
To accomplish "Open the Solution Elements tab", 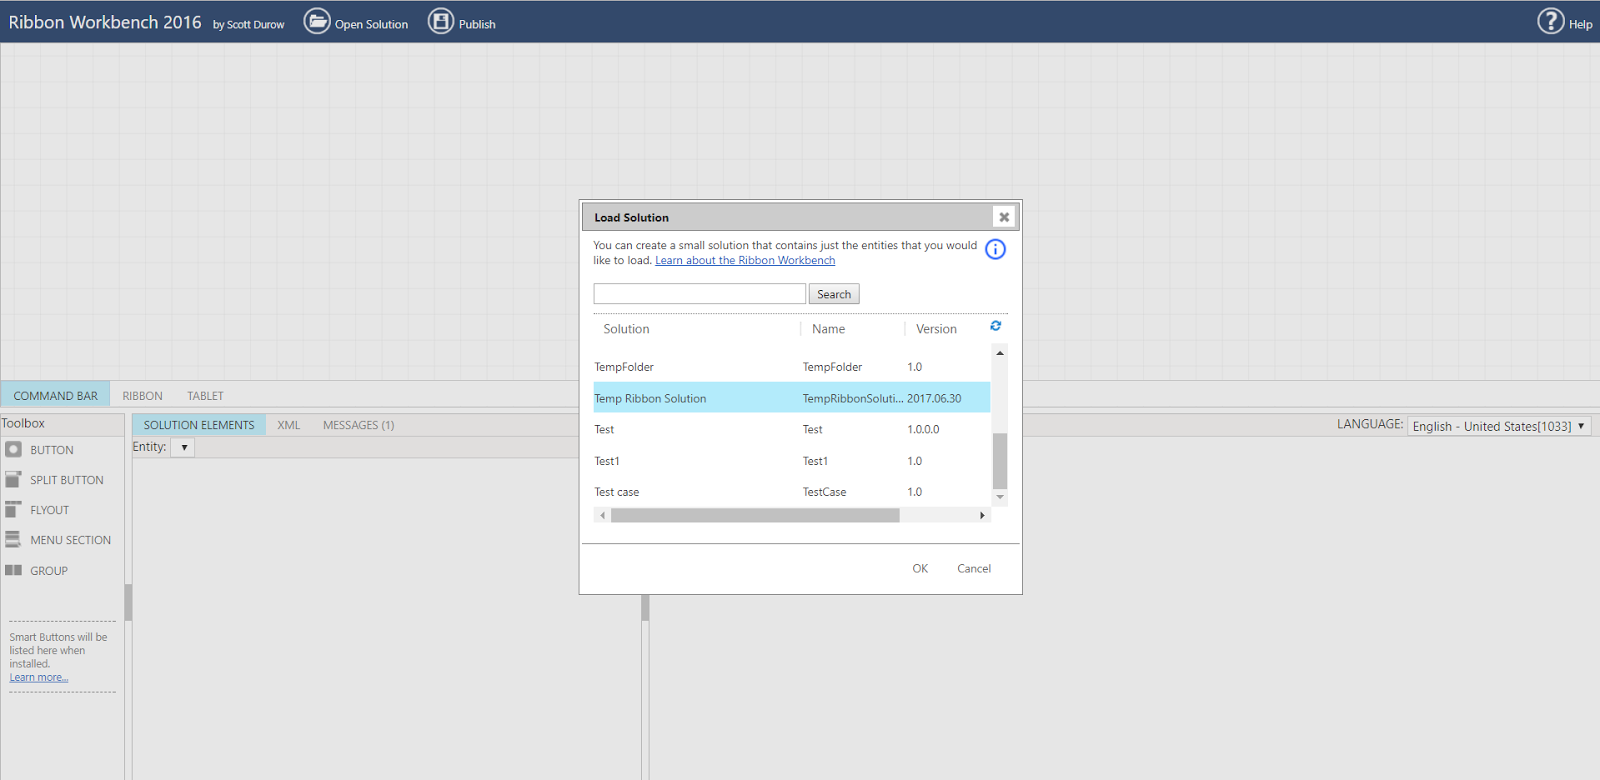I will point(199,425).
